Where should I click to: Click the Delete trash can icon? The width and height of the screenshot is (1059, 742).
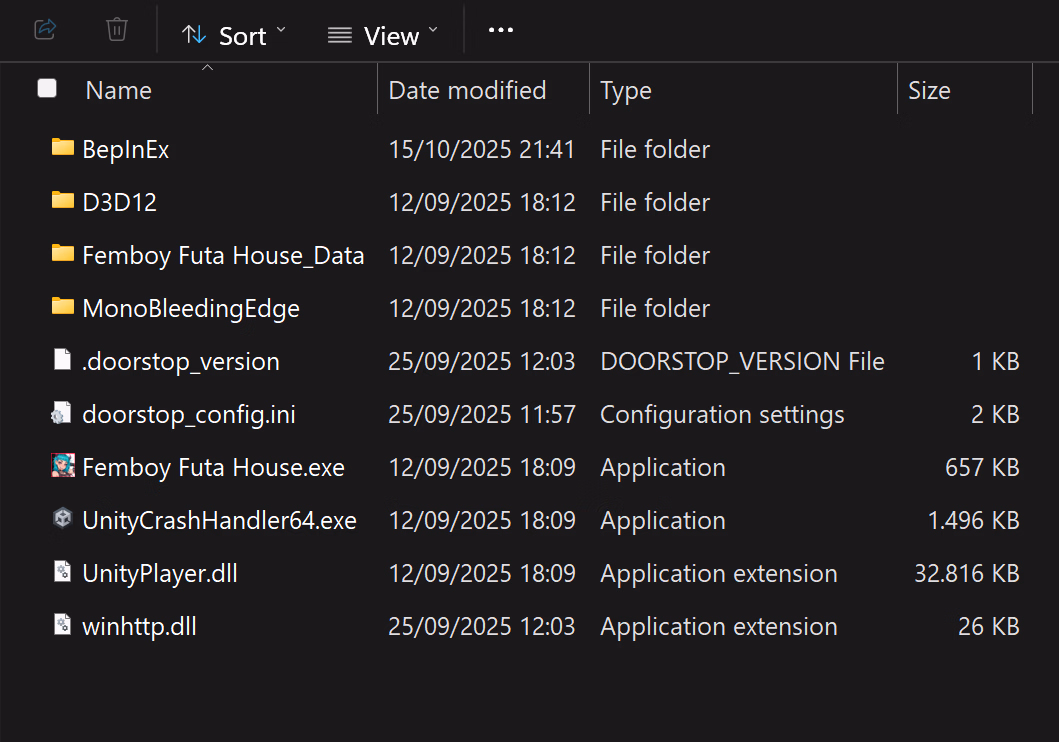coord(117,30)
